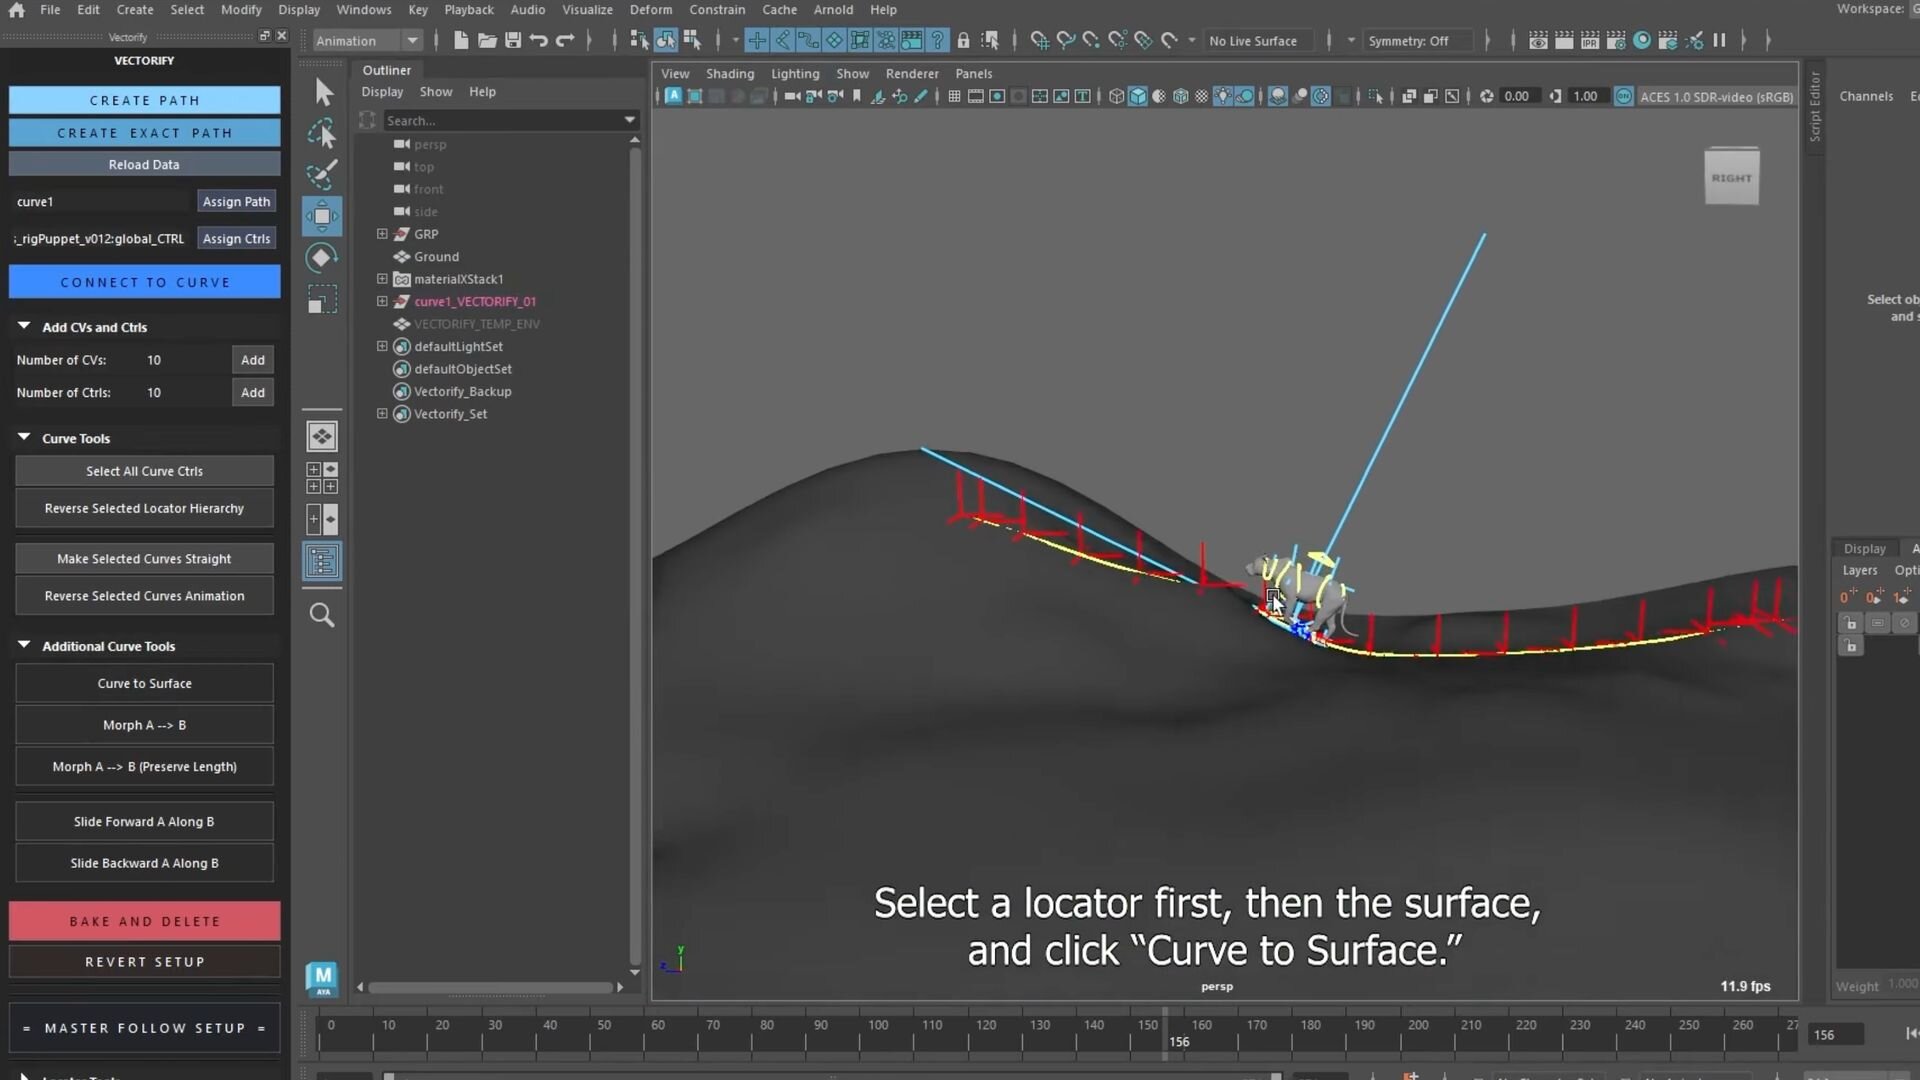Viewport: 1920px width, 1080px height.
Task: Open the search magnifier icon in sidebar
Action: pyautogui.click(x=322, y=615)
